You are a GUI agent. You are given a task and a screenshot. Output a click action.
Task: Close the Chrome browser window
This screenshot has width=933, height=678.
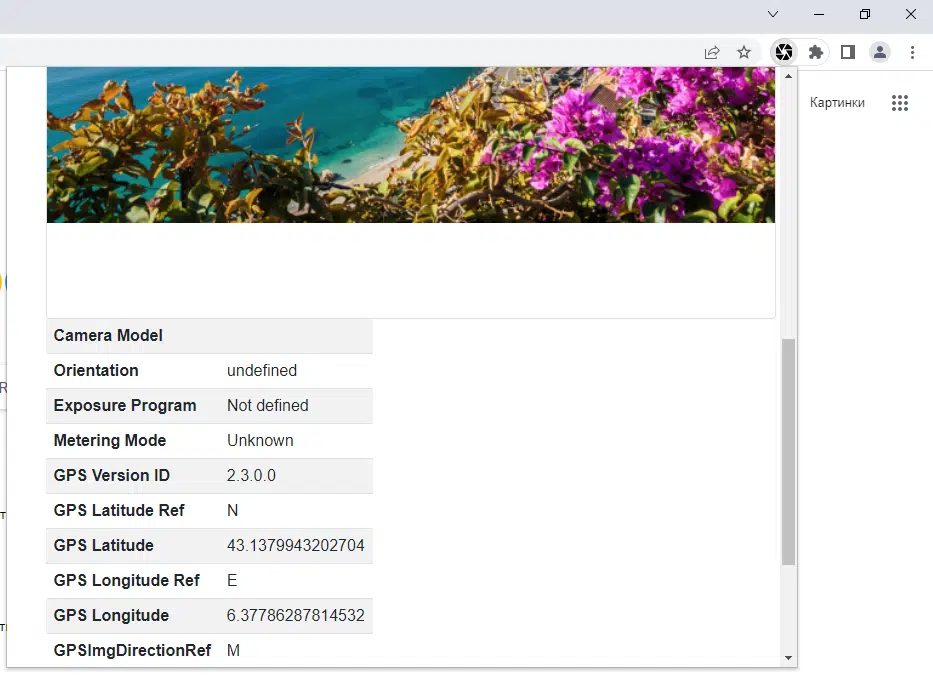(x=910, y=14)
